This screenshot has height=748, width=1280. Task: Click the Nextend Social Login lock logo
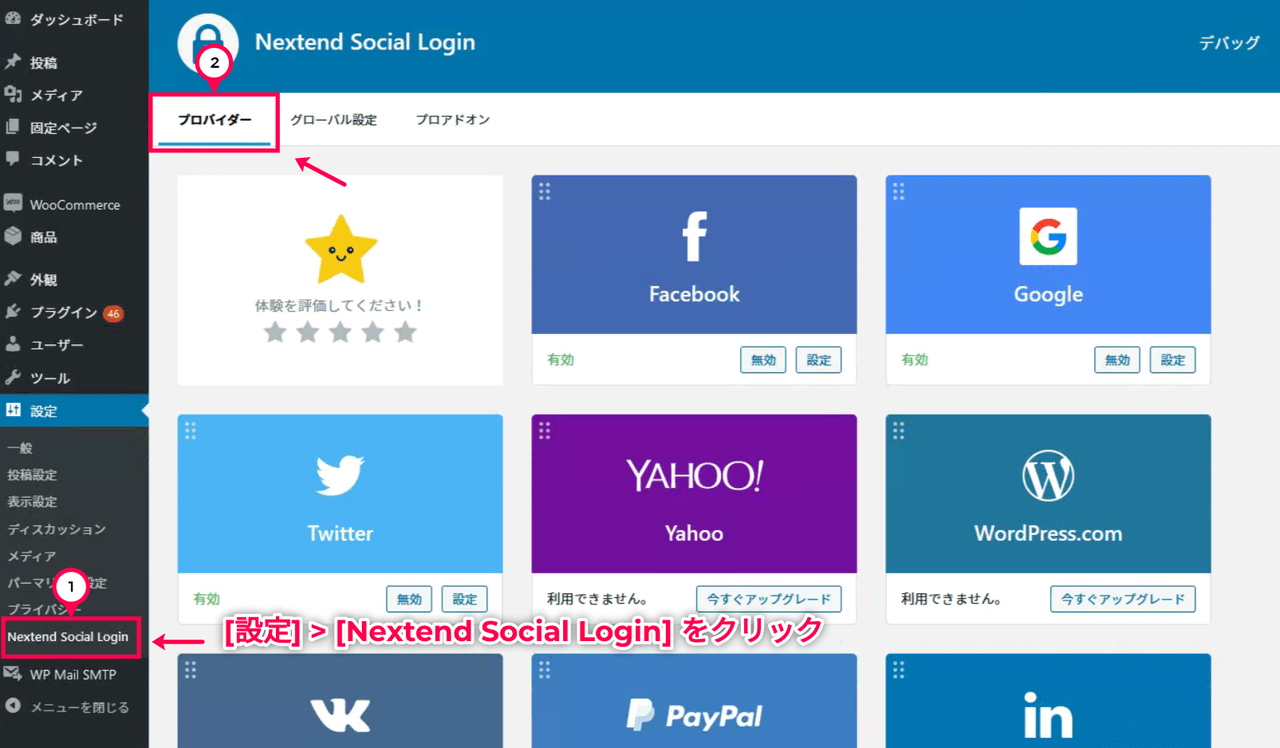click(208, 45)
